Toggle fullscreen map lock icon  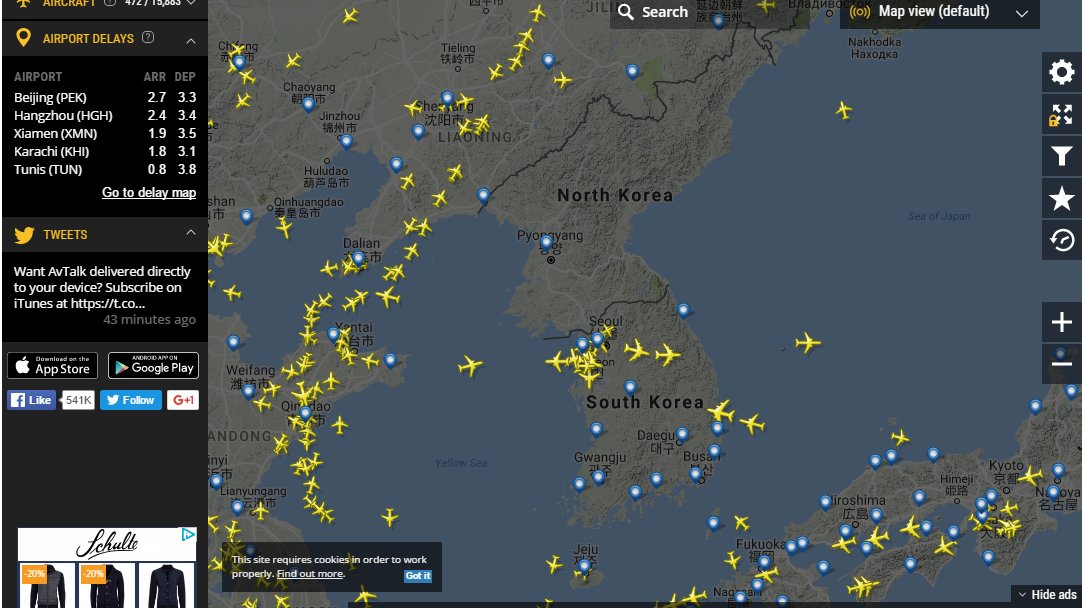(x=1061, y=114)
